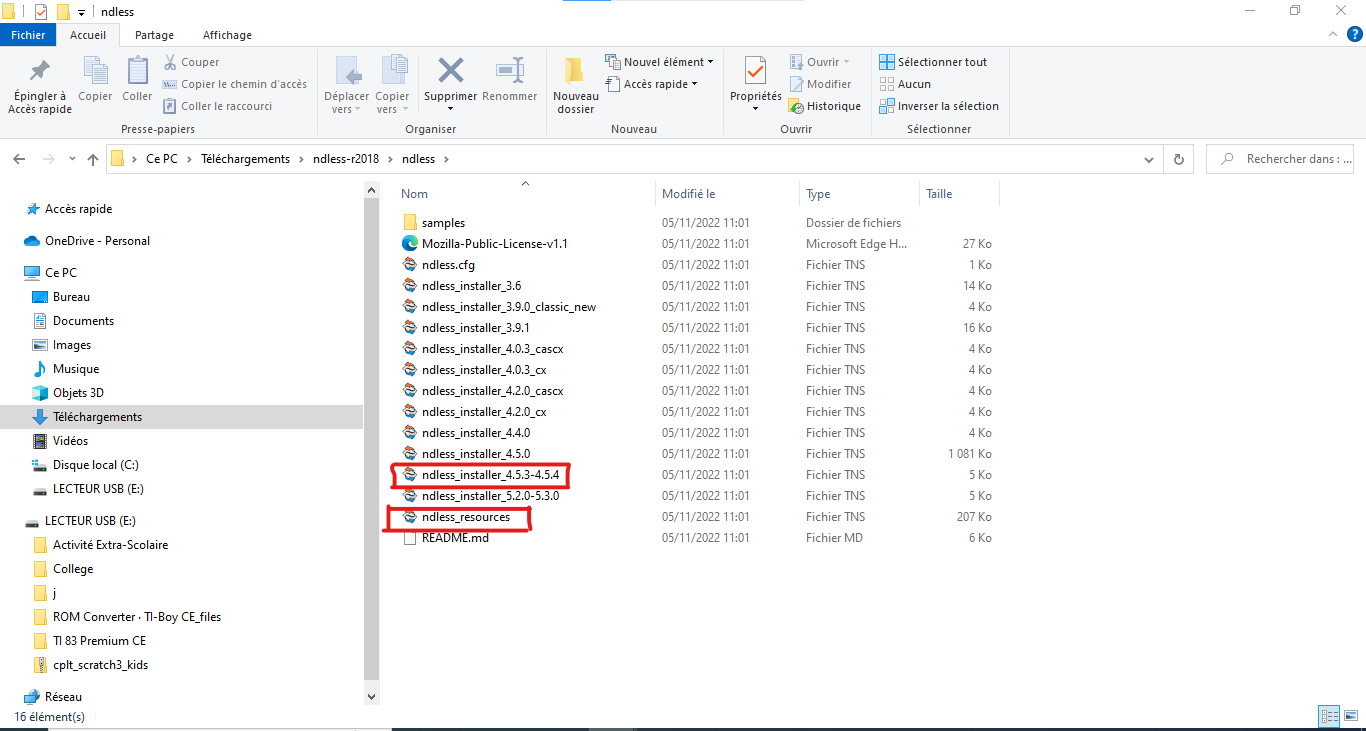Open recent locations dropdown arrow
Image resolution: width=1366 pixels, height=731 pixels.
tap(72, 159)
